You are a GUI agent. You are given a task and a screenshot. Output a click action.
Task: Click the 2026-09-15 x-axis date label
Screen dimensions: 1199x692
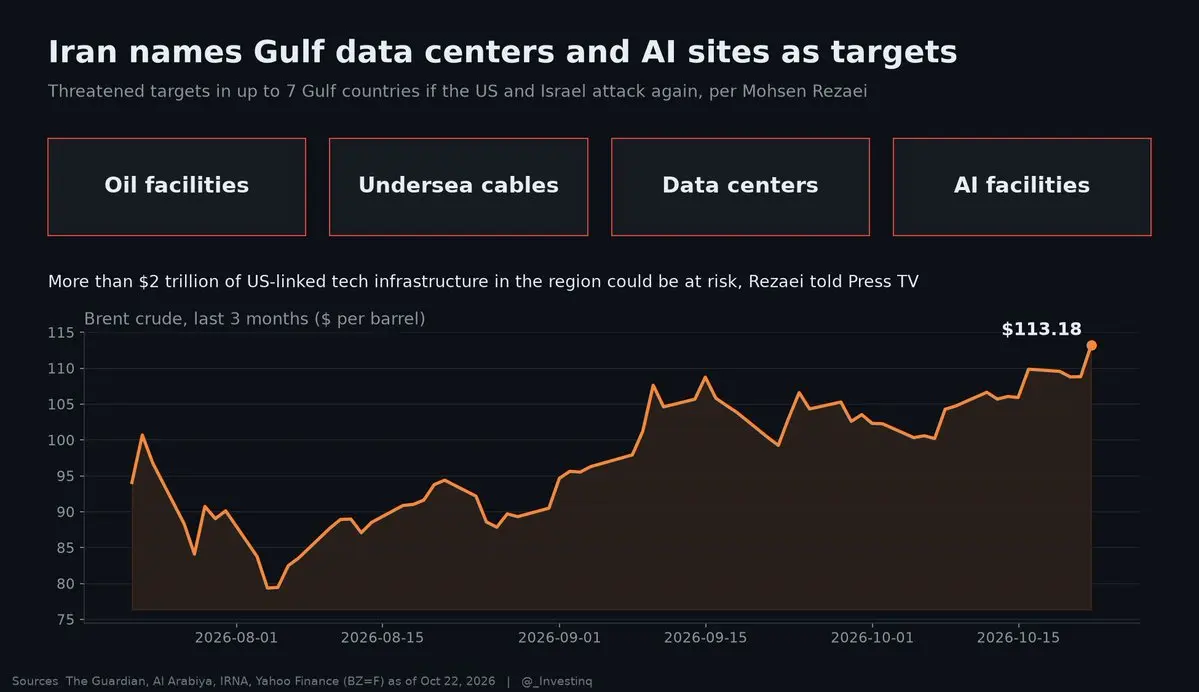pos(706,638)
